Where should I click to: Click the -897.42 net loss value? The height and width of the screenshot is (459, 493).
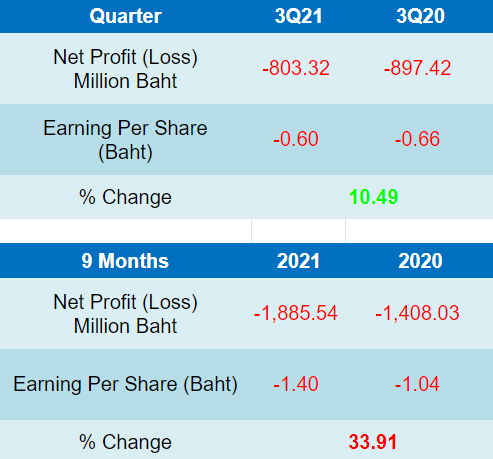click(x=417, y=68)
